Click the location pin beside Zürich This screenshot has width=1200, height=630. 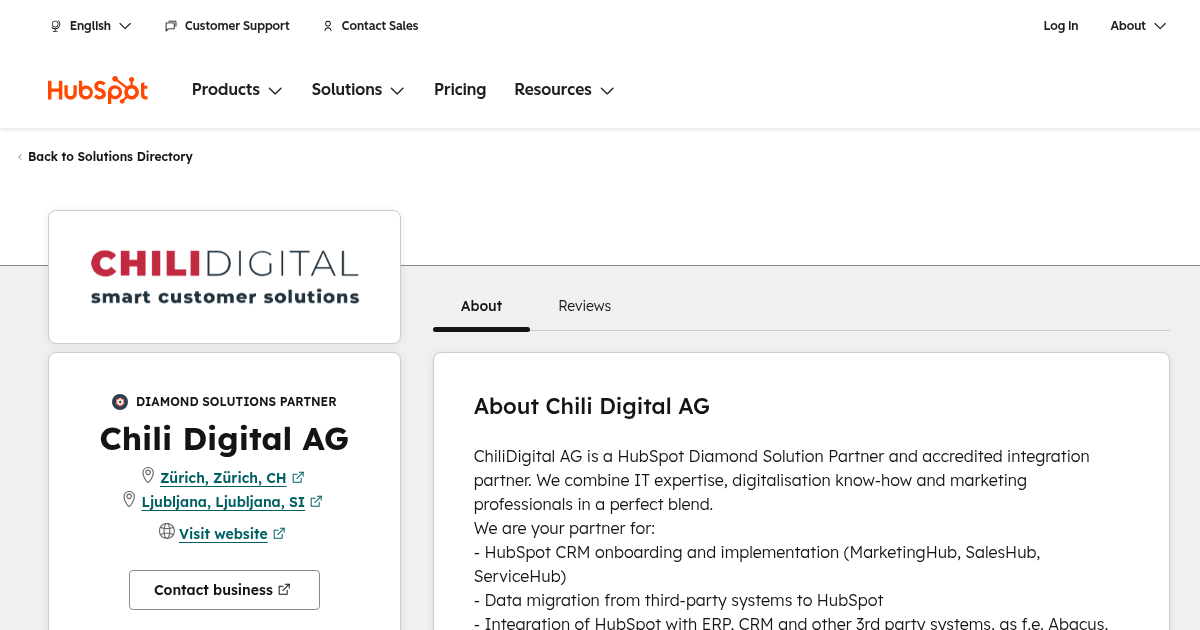pos(148,476)
